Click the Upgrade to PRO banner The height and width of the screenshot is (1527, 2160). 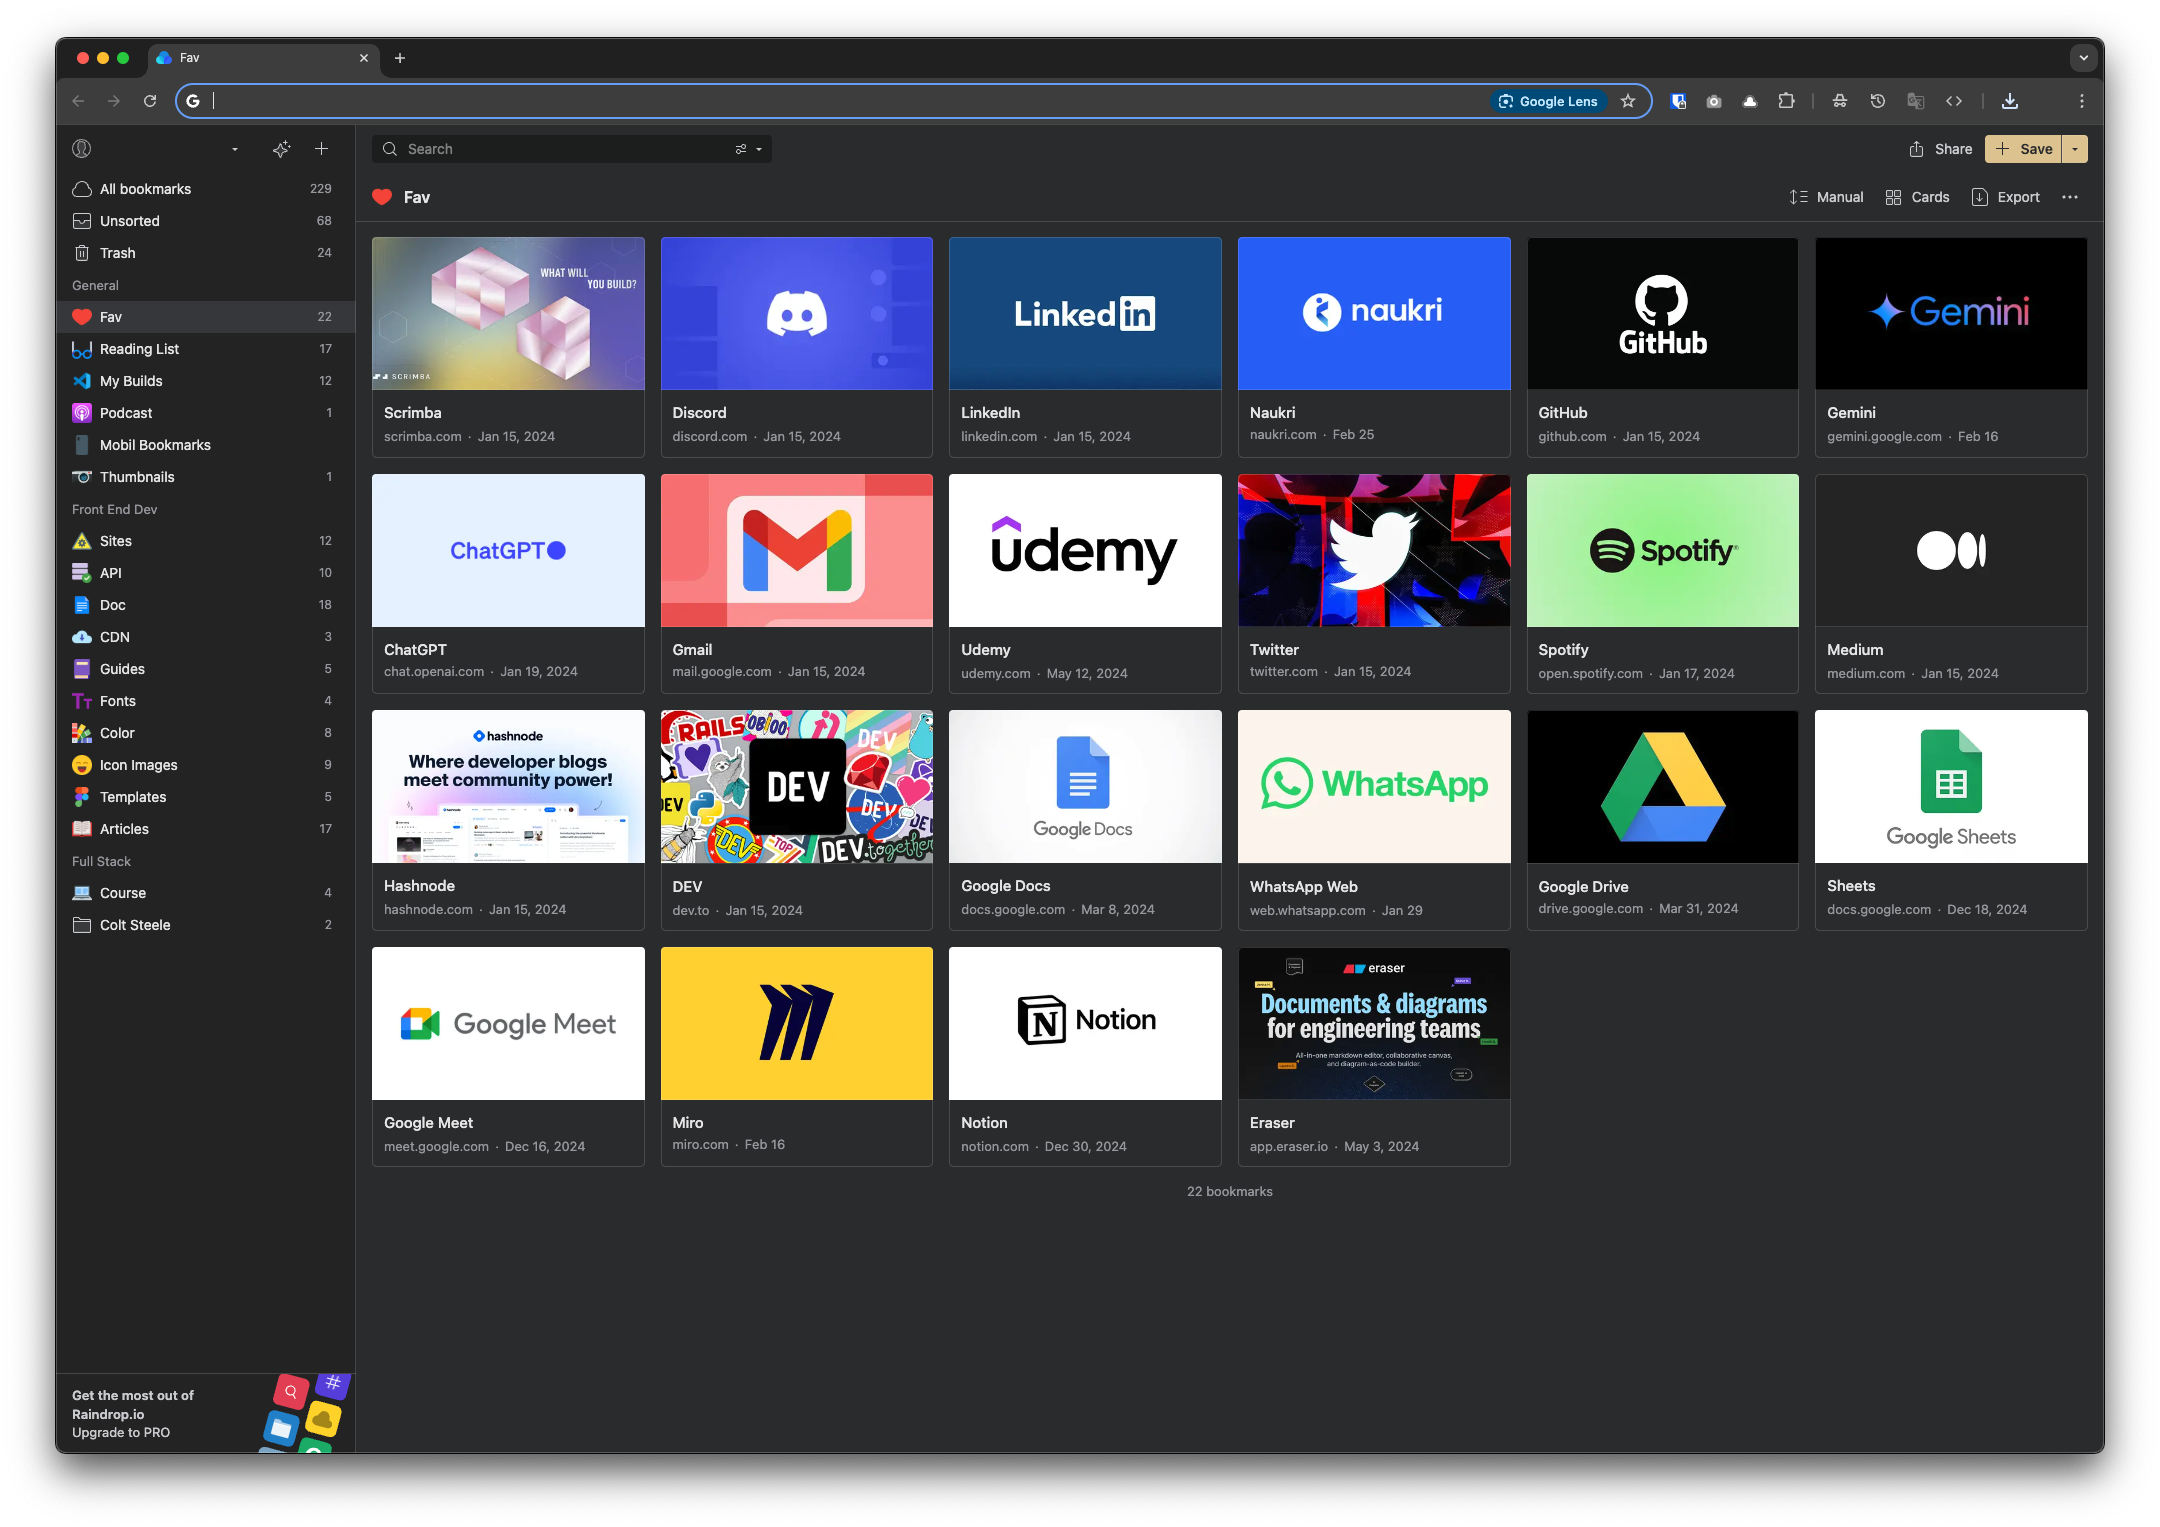click(205, 1413)
